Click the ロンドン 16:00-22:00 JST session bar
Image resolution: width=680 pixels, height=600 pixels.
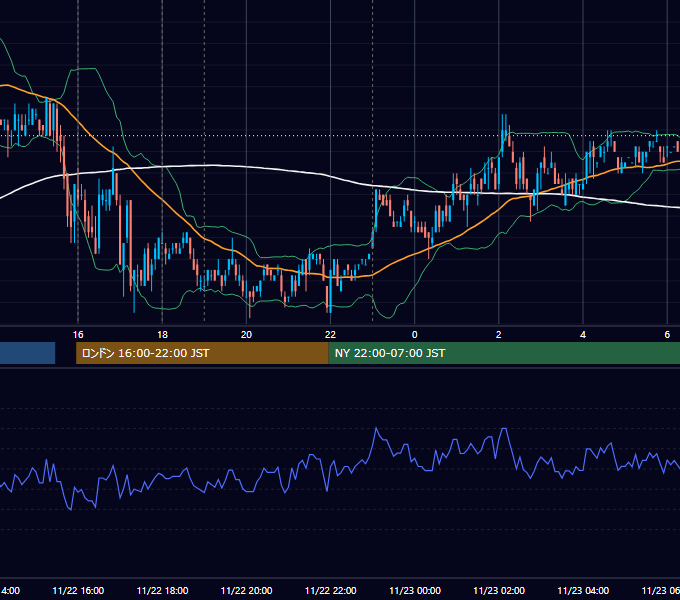click(x=202, y=353)
